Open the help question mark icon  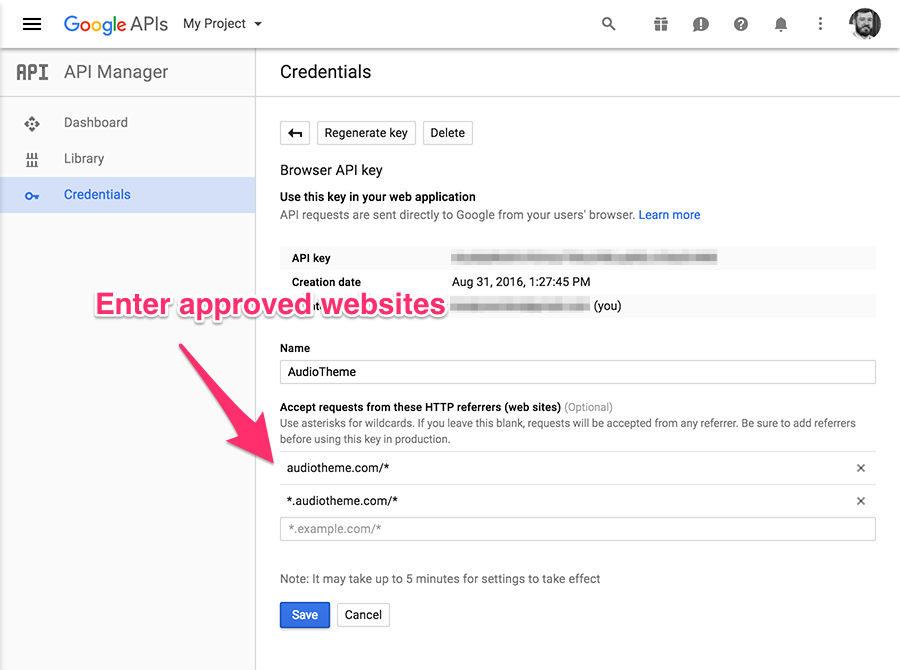740,24
